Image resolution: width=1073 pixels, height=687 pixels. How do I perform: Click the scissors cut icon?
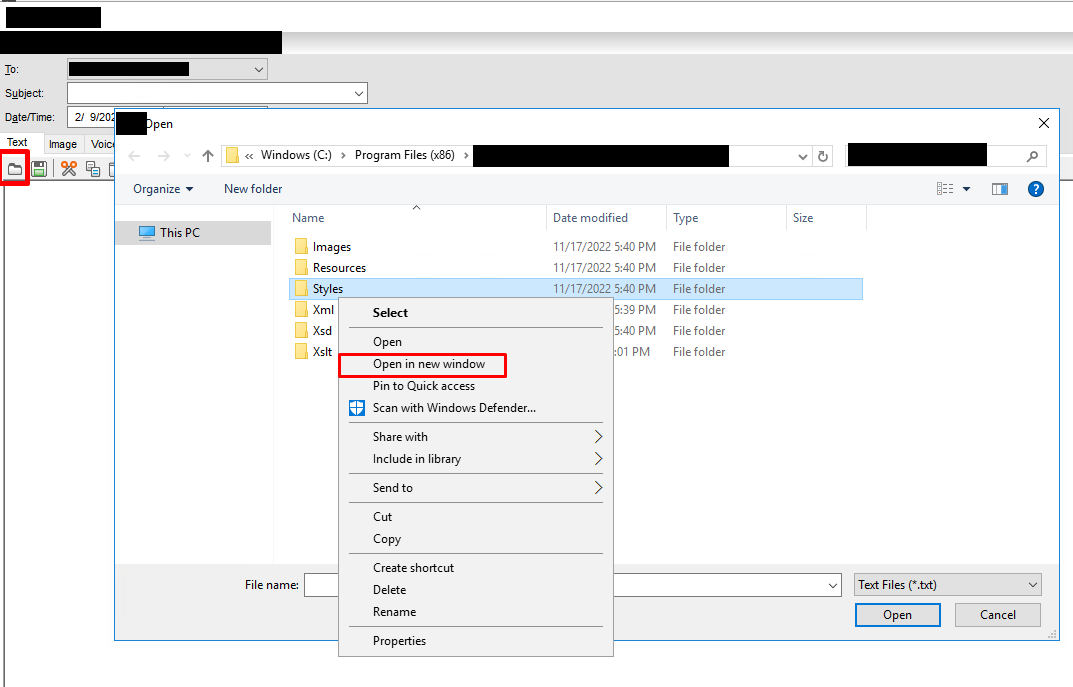click(x=69, y=169)
